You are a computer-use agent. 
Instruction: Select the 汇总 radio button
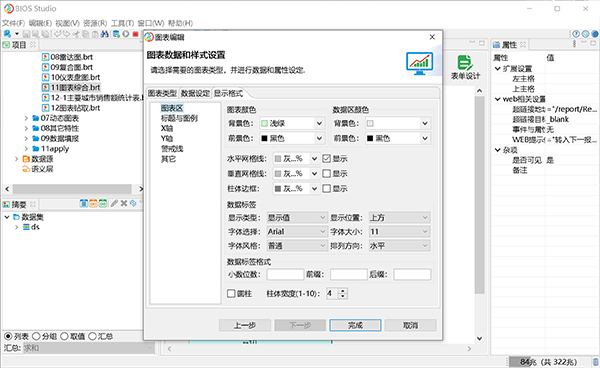(x=92, y=336)
